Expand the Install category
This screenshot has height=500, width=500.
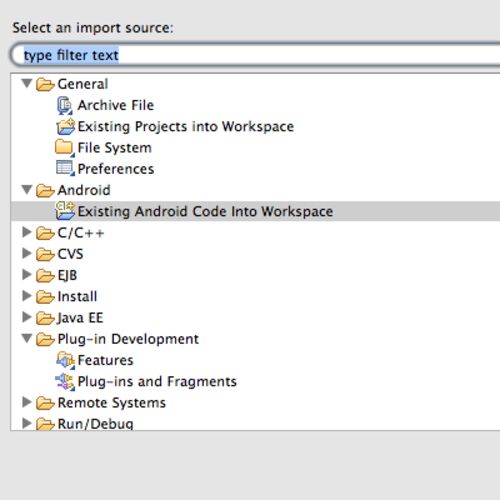point(27,296)
